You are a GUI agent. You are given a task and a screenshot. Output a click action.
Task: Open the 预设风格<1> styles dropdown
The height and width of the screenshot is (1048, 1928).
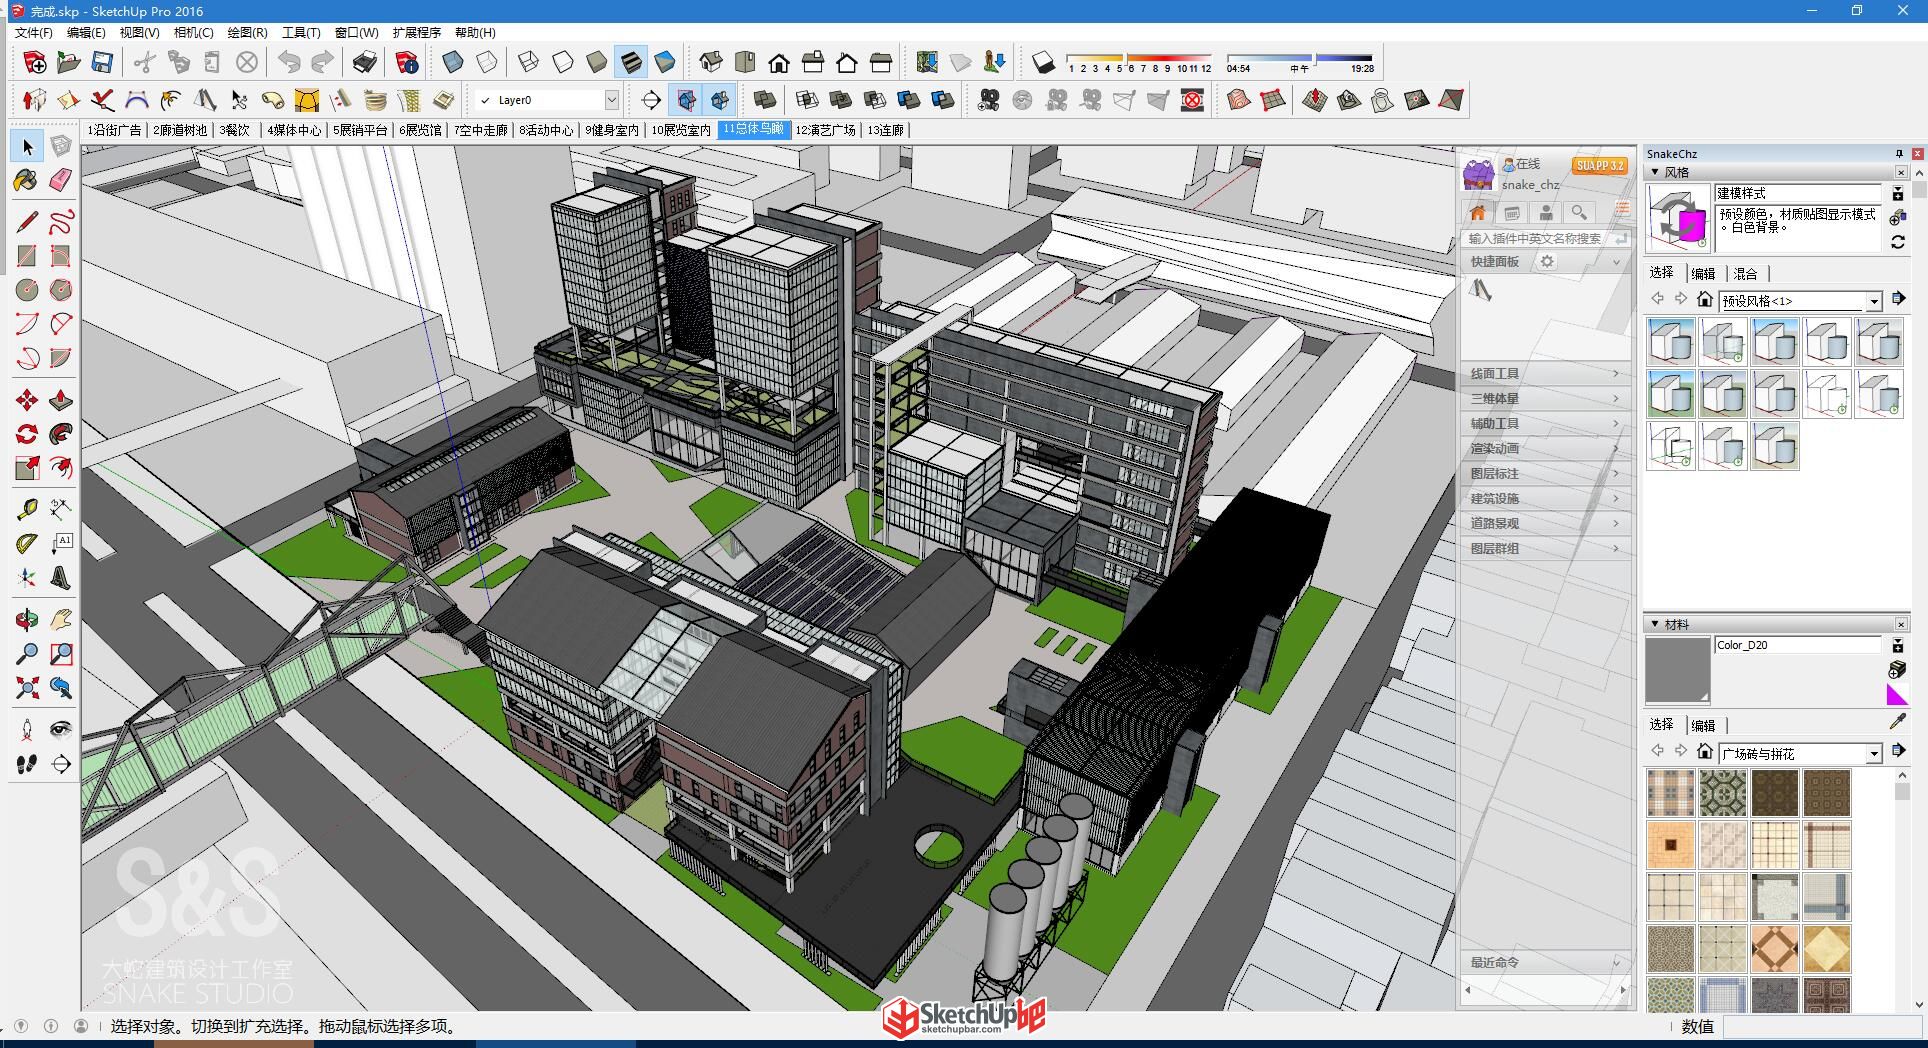(1873, 301)
